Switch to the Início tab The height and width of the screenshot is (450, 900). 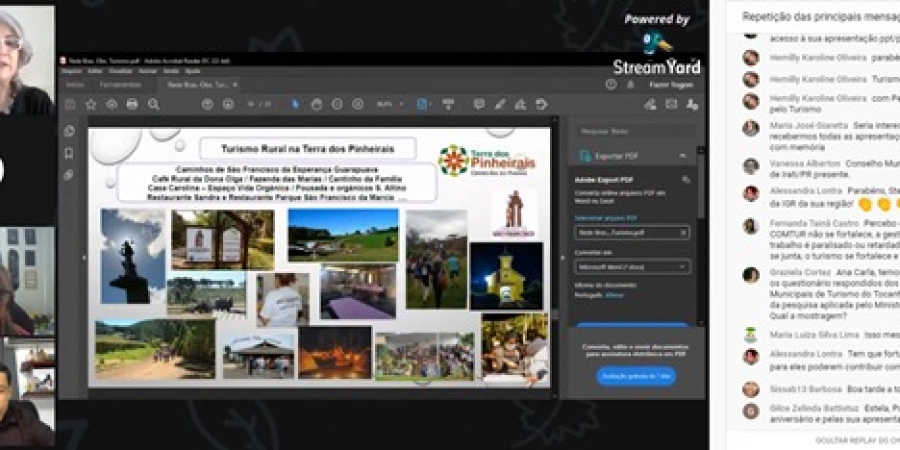click(x=75, y=85)
